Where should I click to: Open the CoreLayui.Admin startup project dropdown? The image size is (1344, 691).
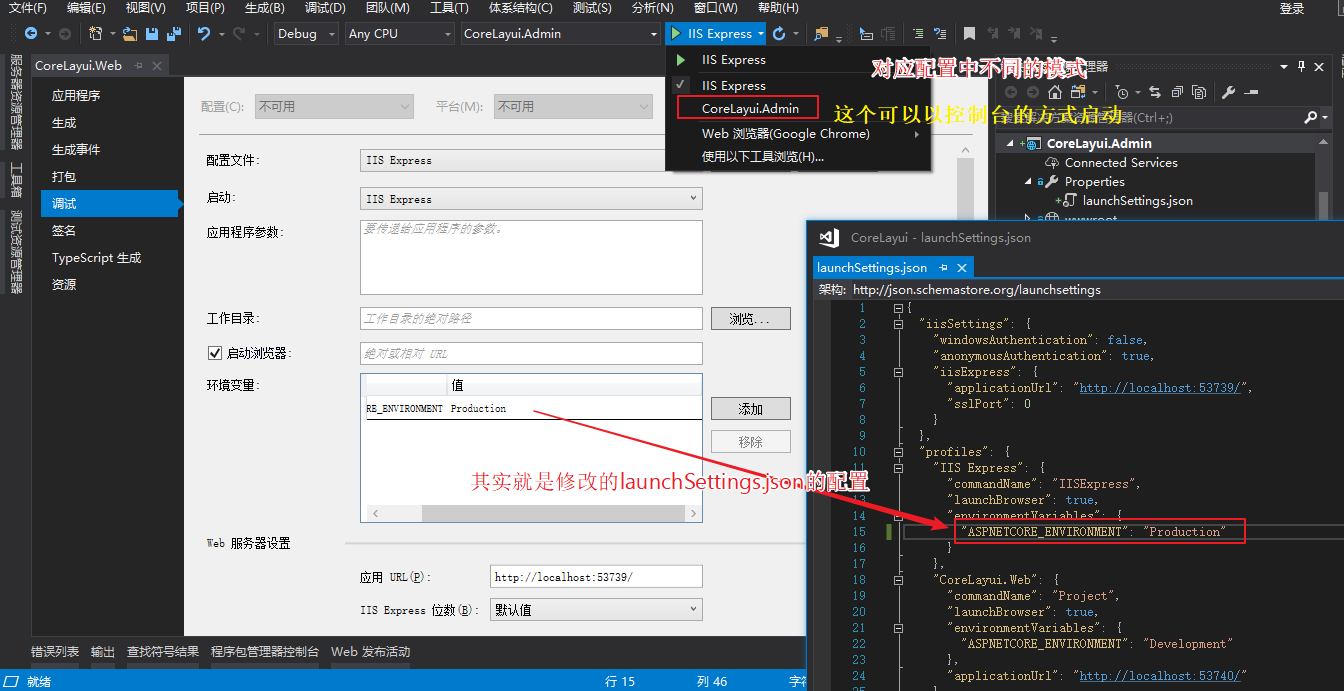point(560,34)
